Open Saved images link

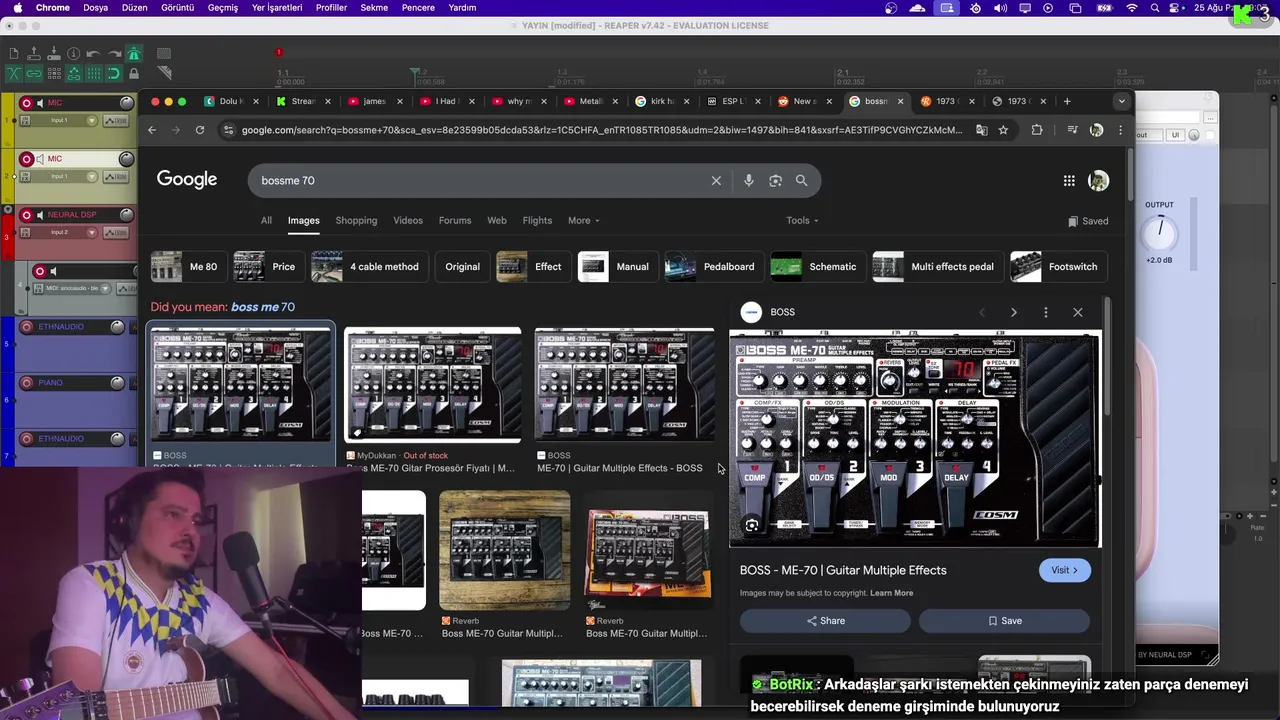(x=1088, y=221)
